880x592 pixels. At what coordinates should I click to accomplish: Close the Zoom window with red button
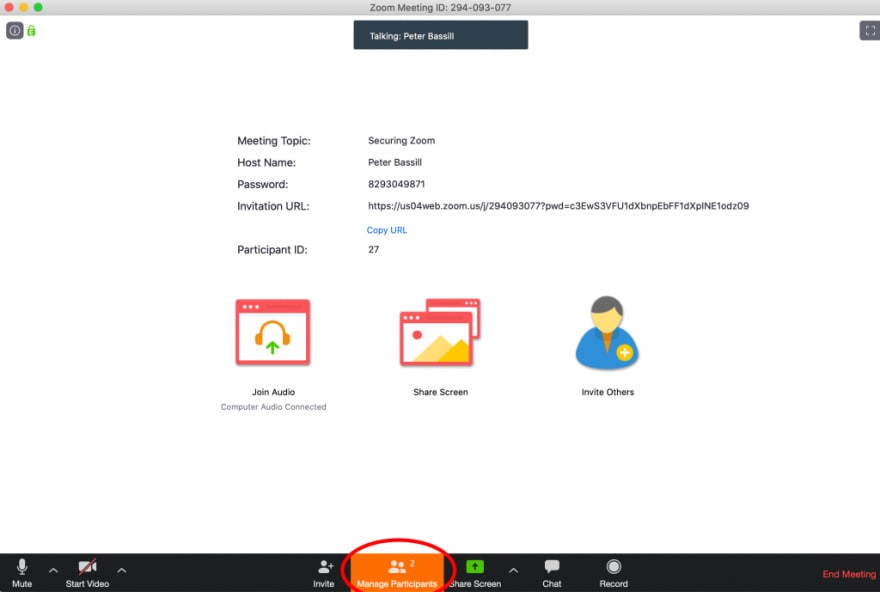click(9, 7)
